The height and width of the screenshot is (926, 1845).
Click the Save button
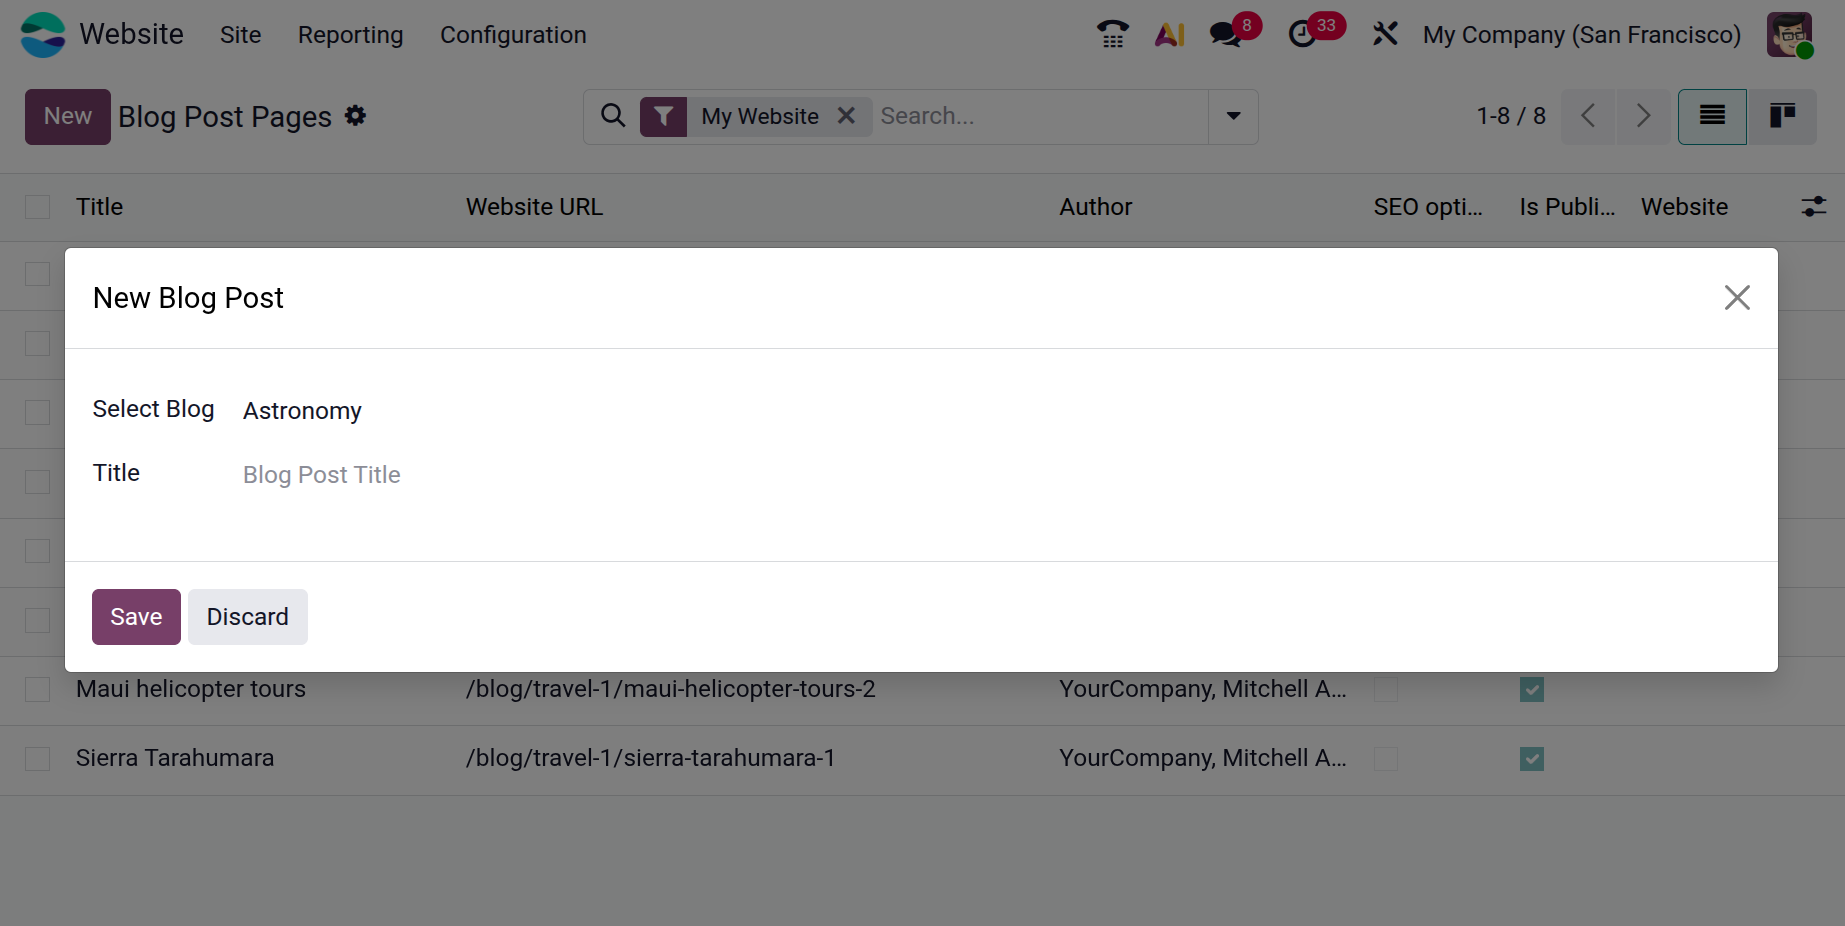point(136,617)
